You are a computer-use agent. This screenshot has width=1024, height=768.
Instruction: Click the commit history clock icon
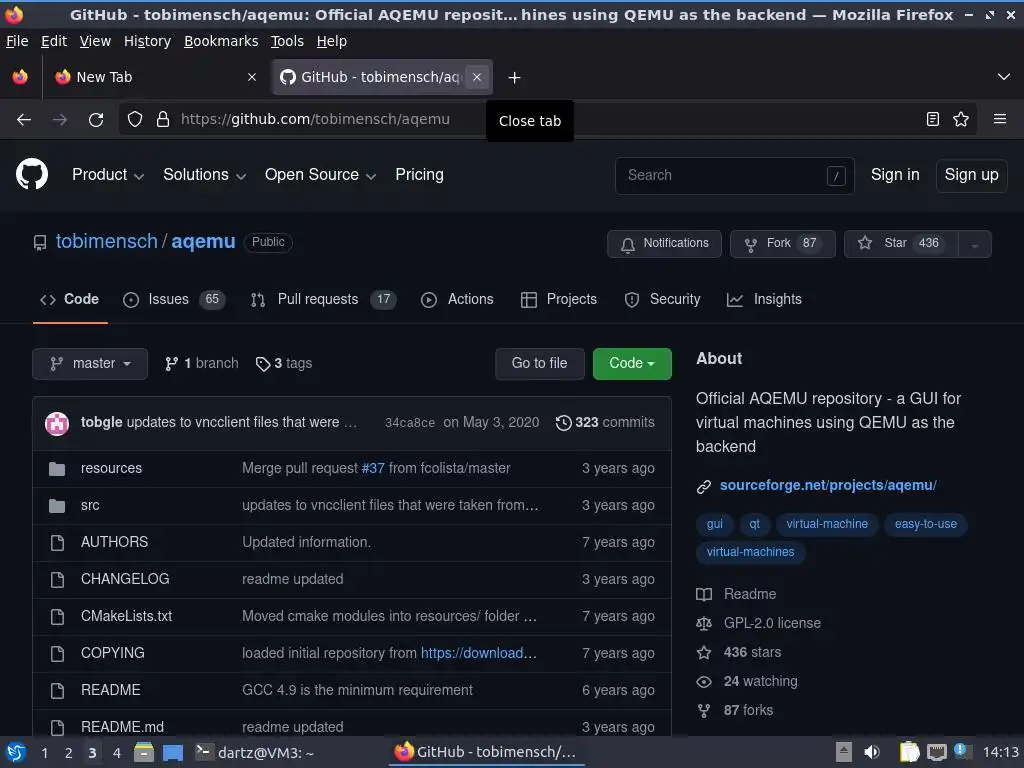pos(564,423)
